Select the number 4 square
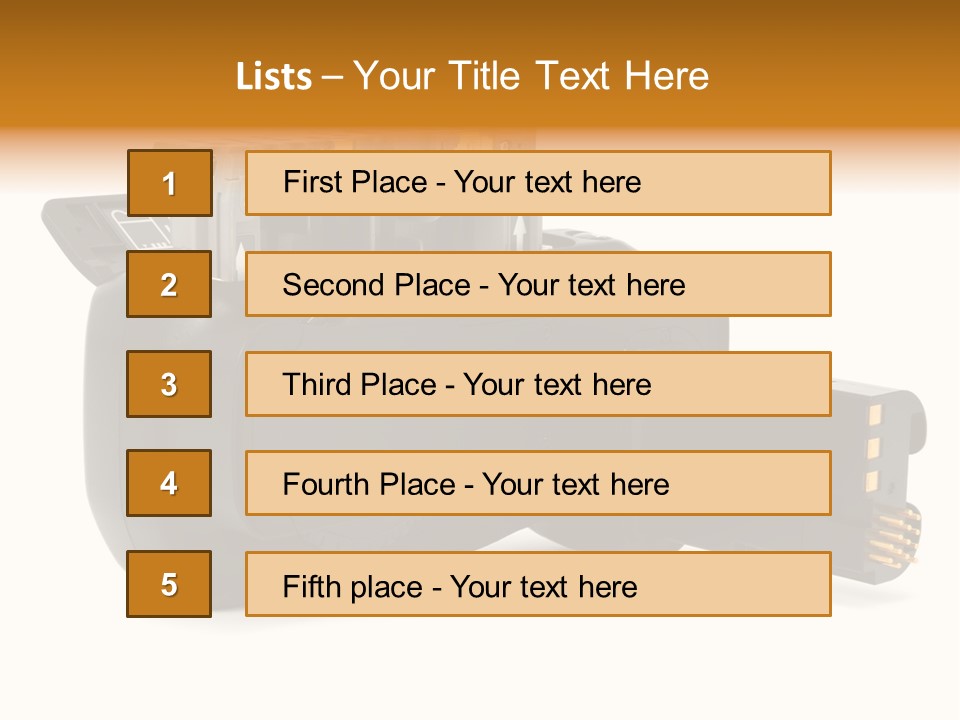The image size is (960, 720). (x=169, y=483)
